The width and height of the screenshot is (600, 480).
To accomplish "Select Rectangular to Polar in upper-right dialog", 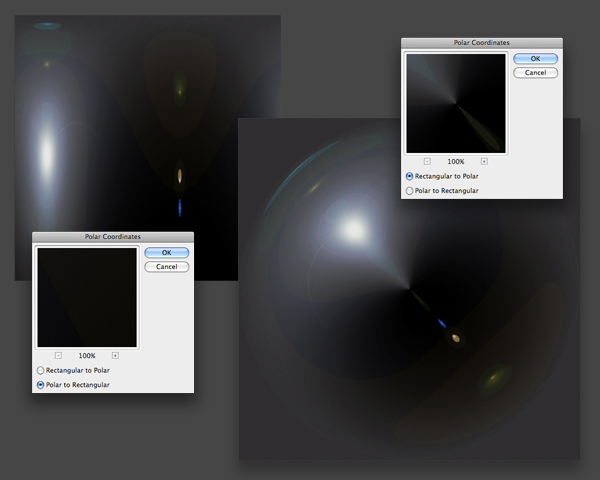I will [x=410, y=176].
